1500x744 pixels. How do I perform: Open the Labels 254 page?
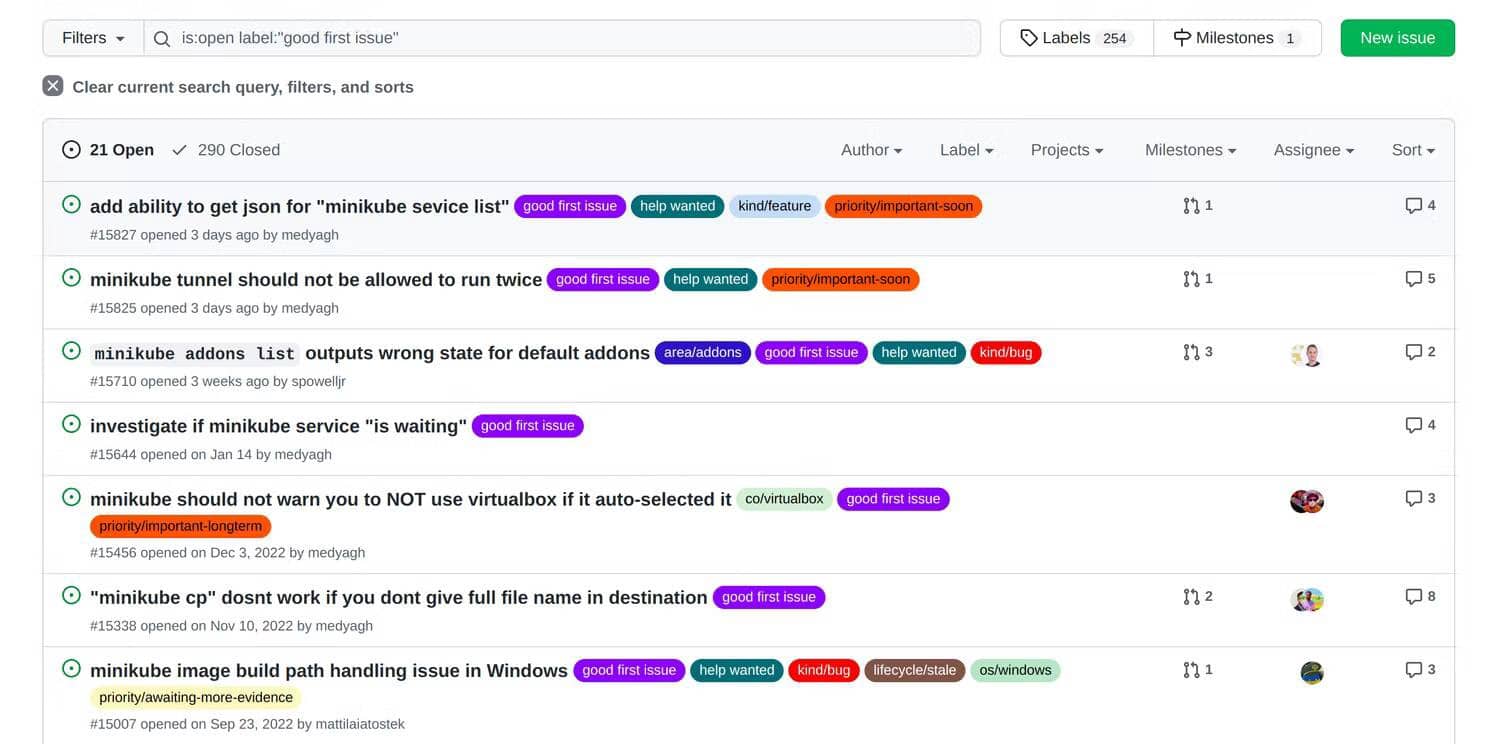coord(1077,38)
